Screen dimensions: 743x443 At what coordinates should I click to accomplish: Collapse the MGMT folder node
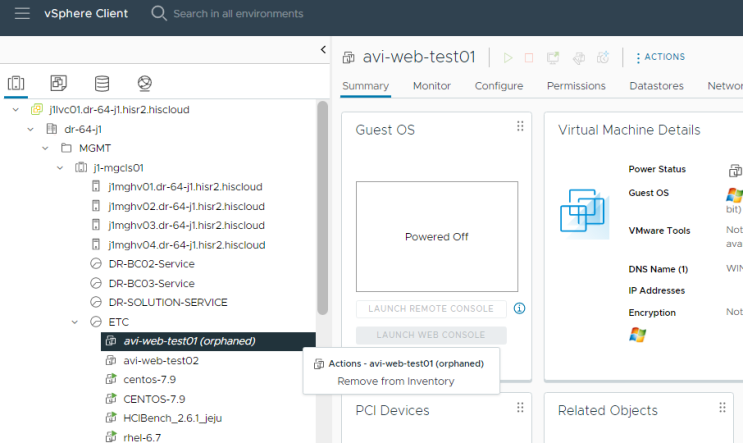point(46,148)
